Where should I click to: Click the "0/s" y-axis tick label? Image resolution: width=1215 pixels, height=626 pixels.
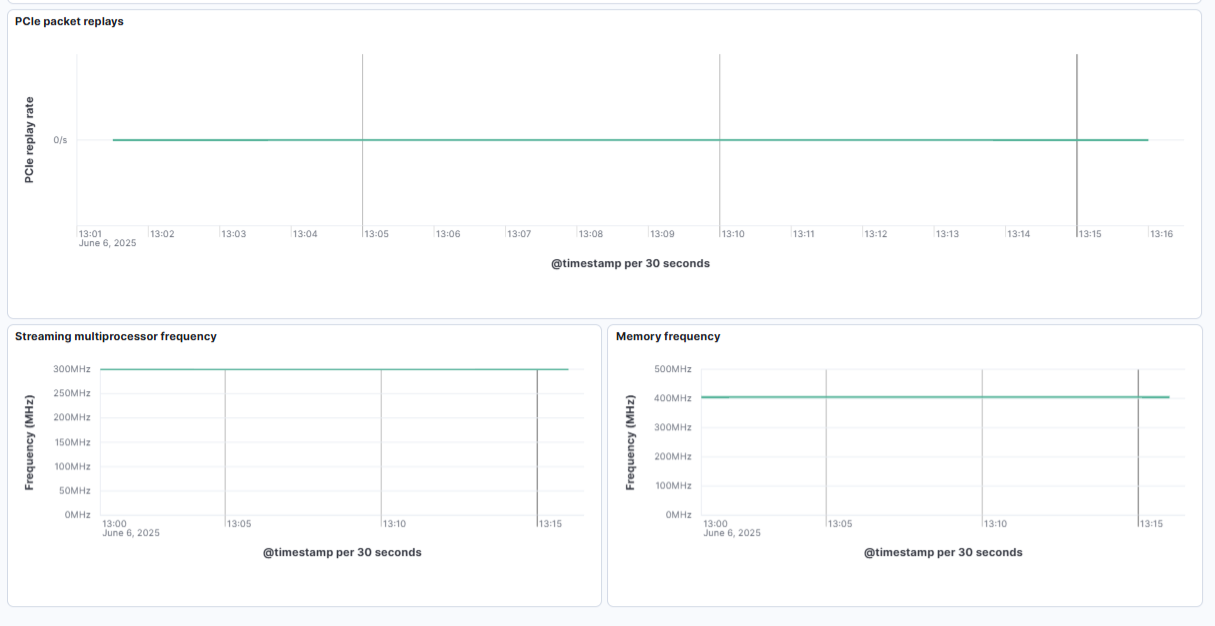[x=60, y=140]
